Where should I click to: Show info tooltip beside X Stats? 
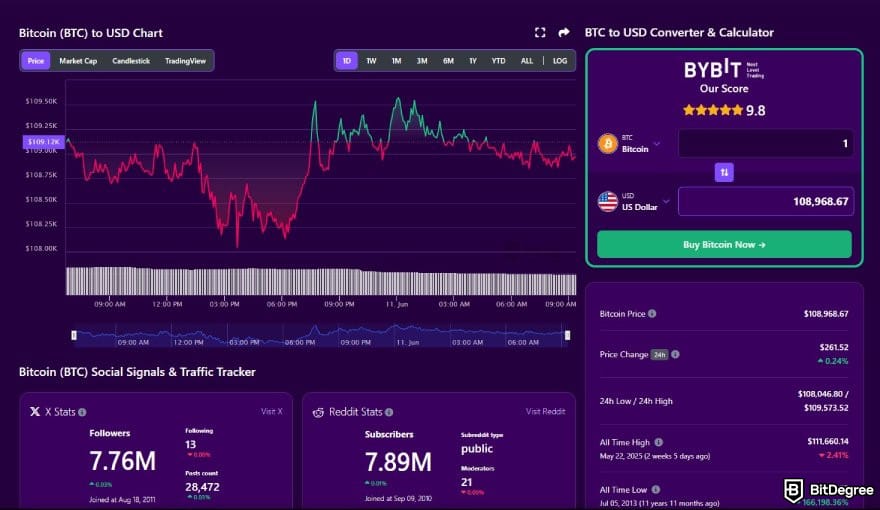tap(82, 412)
